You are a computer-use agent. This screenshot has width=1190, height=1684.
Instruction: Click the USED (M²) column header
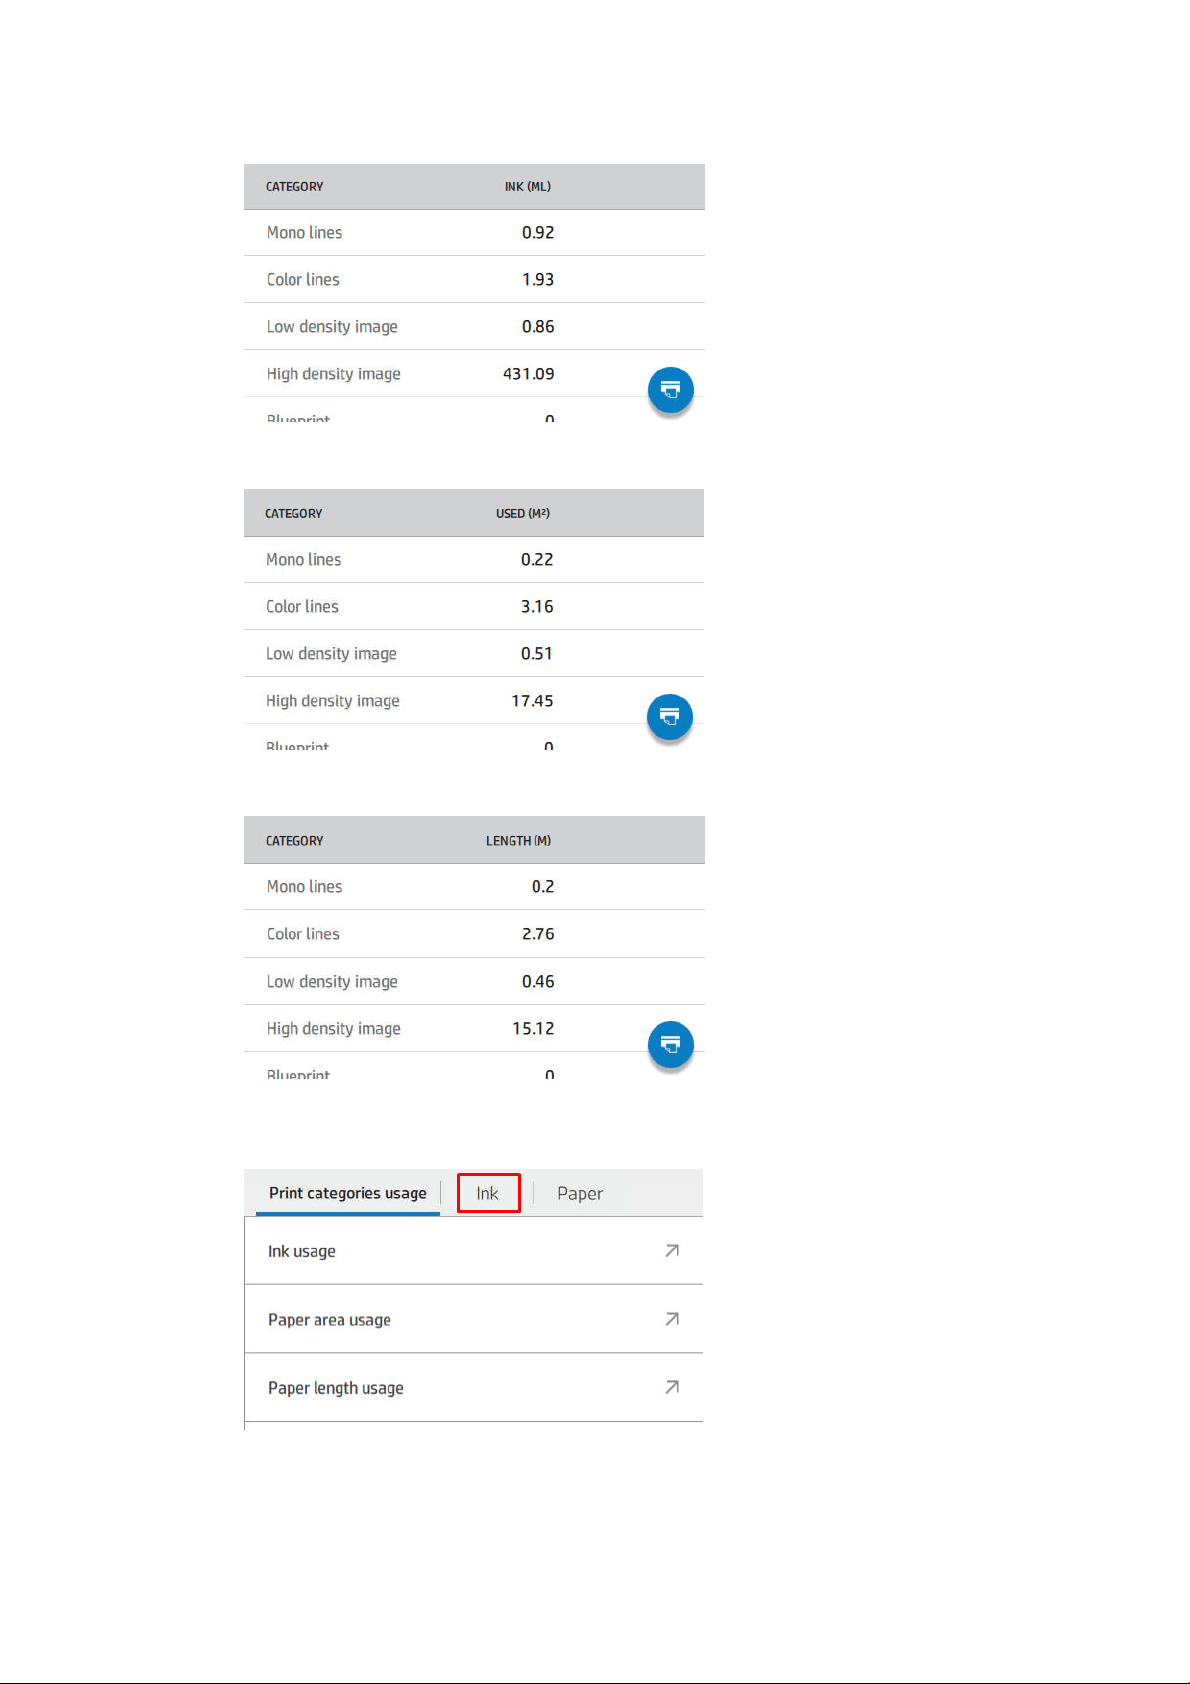pos(523,513)
